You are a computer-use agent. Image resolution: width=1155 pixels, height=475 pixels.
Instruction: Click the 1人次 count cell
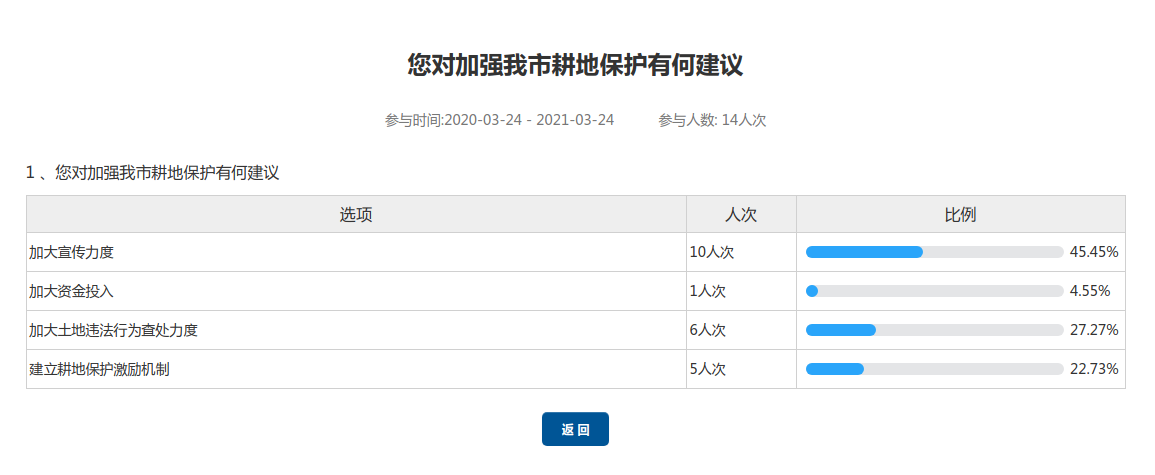pyautogui.click(x=708, y=291)
